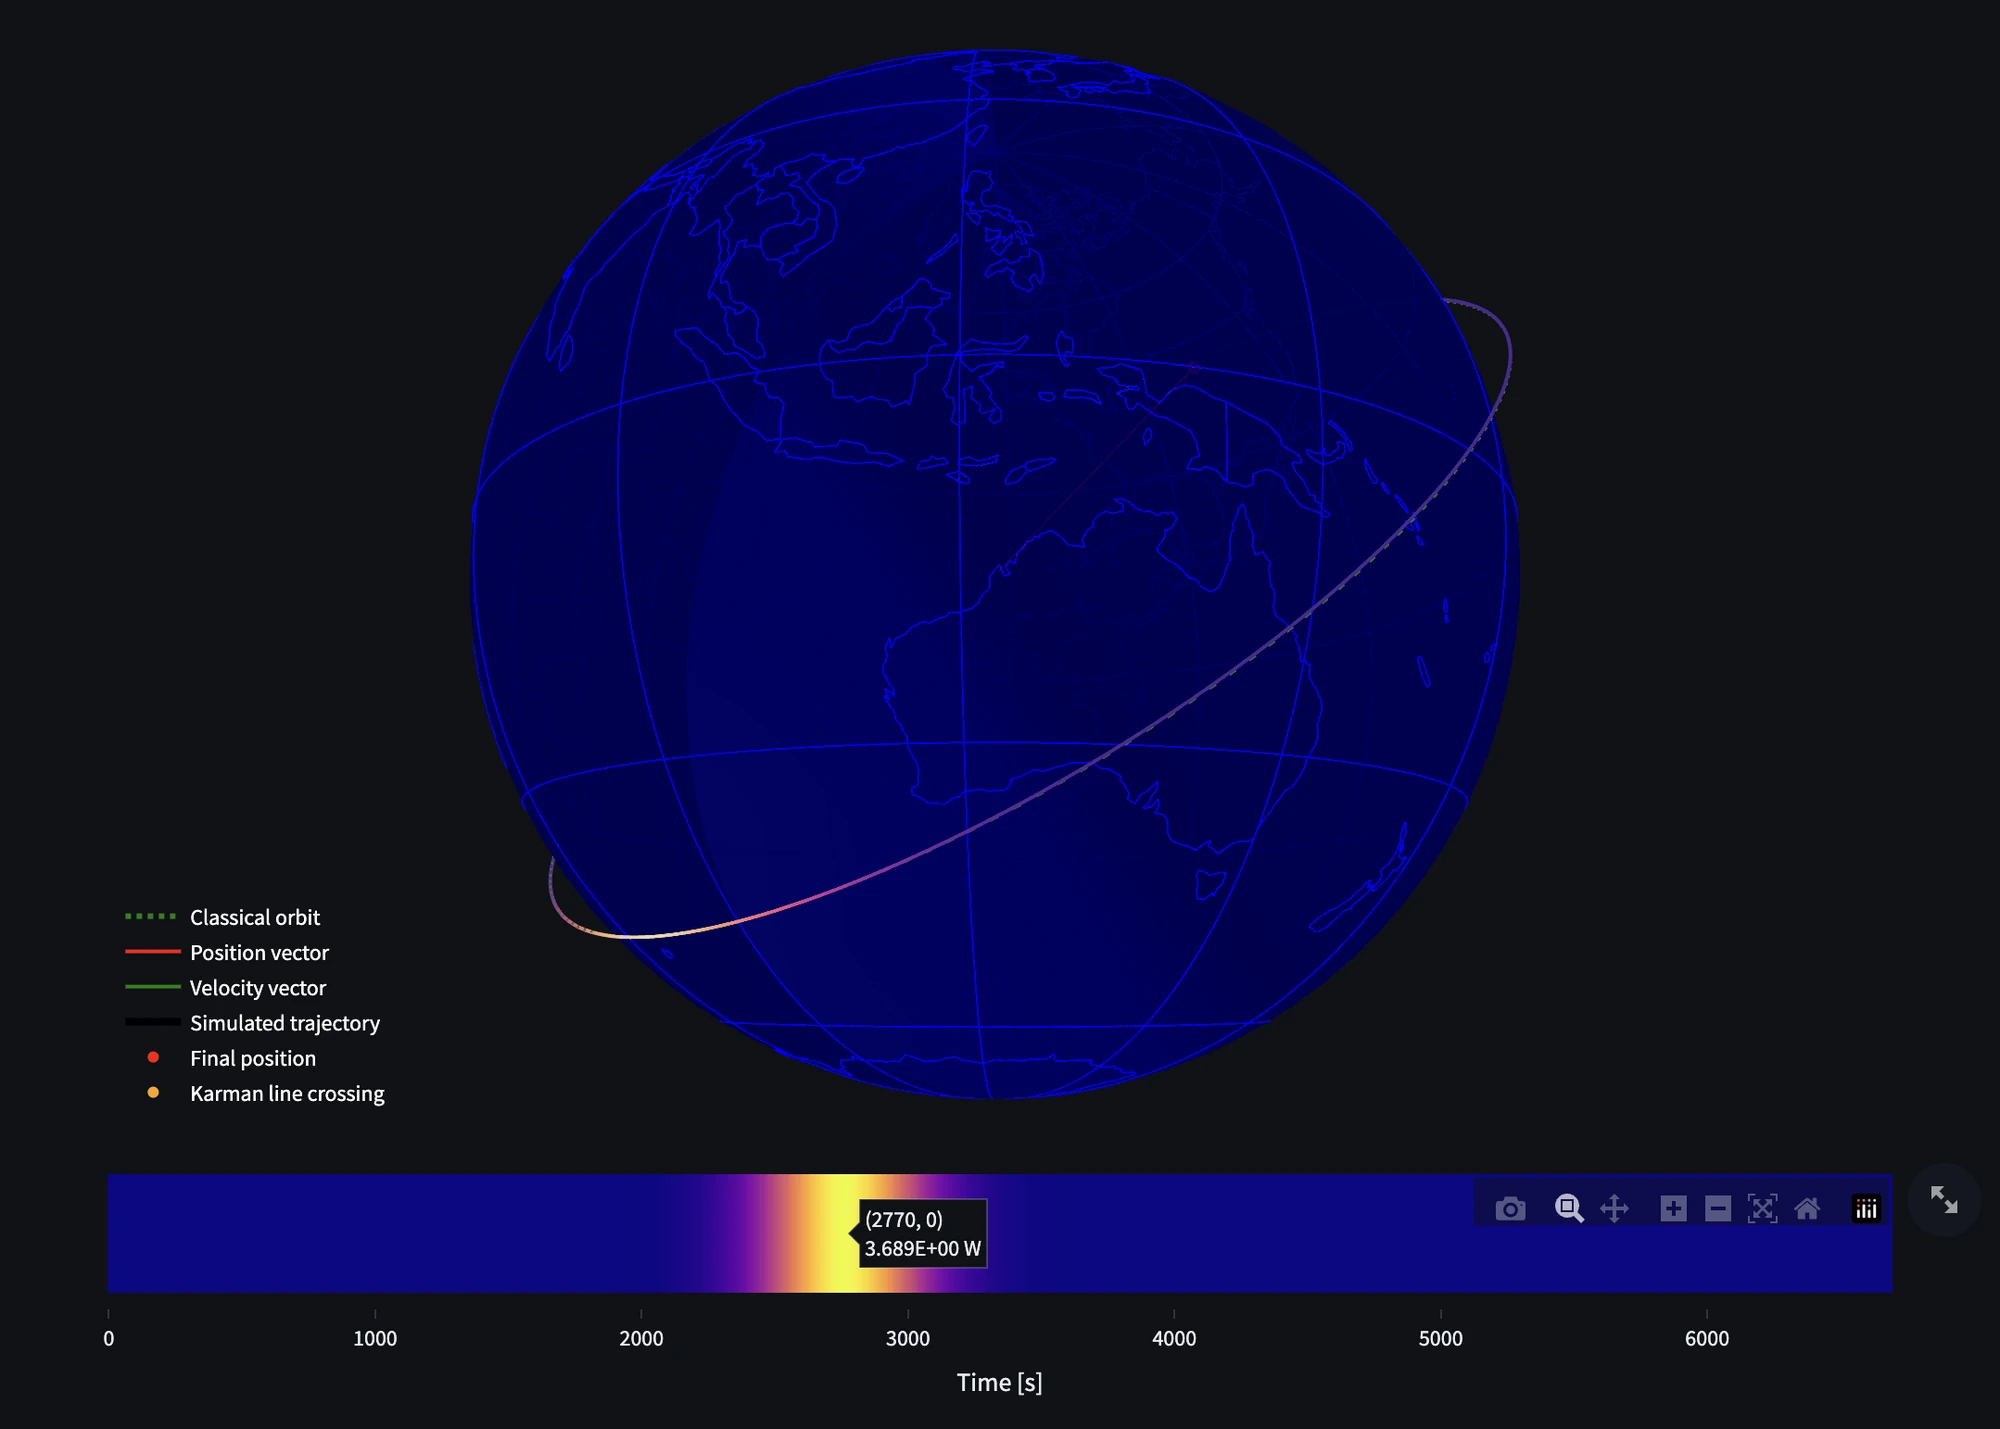Toggle Velocity vector legend entry
Image resolution: width=2000 pixels, height=1429 pixels.
(x=225, y=988)
